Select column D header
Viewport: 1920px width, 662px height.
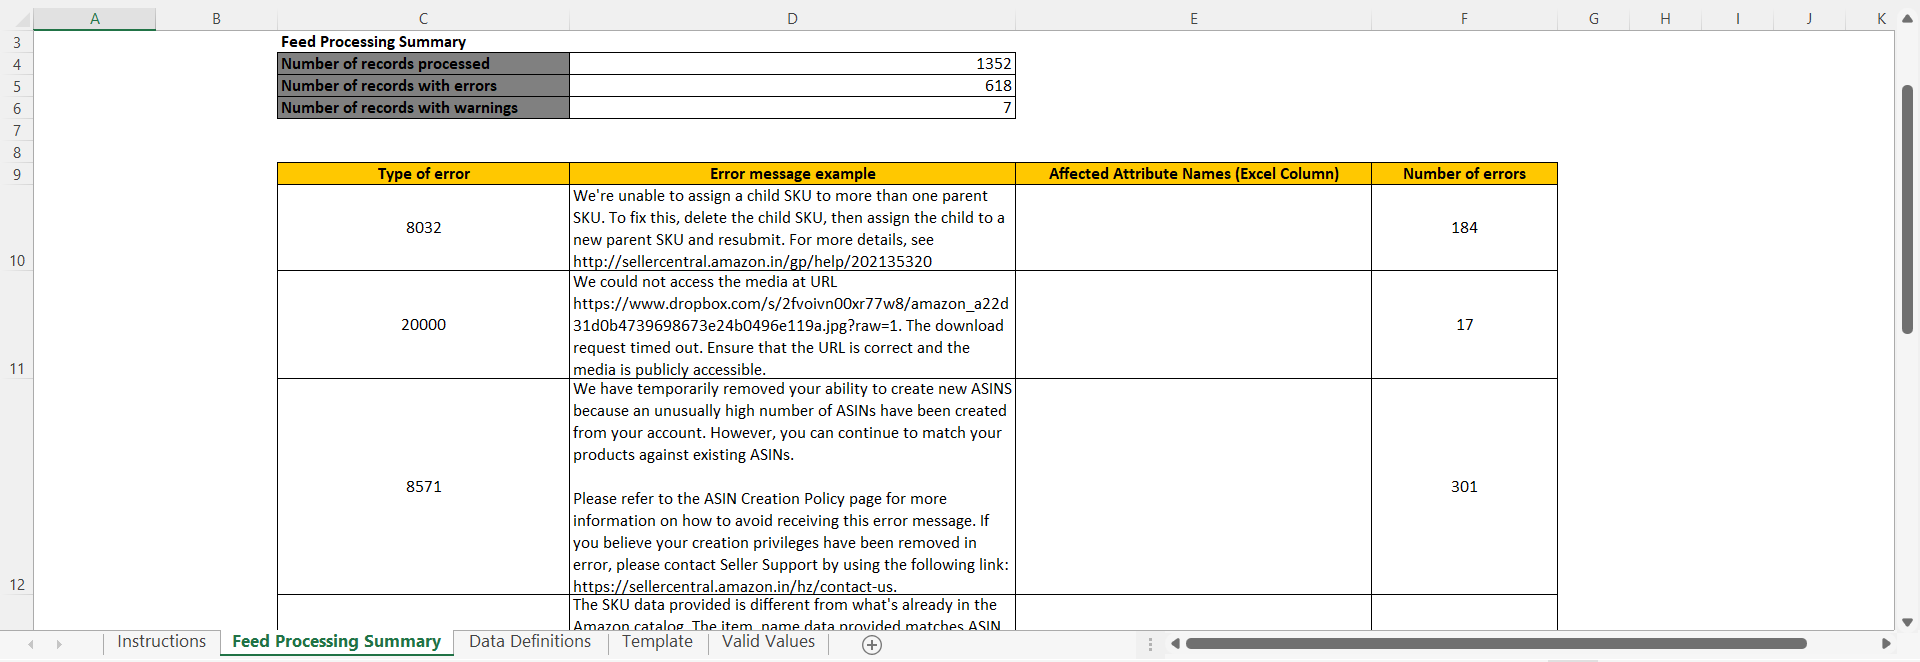(x=792, y=19)
